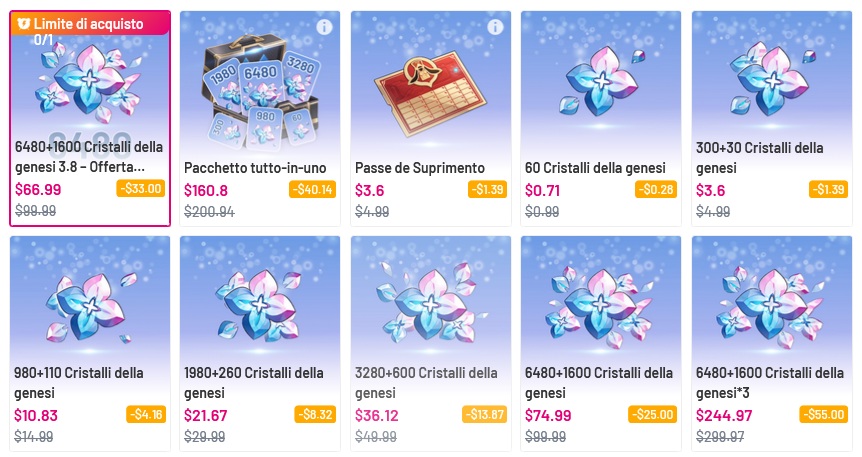Open the 6480+1600 Cristalli della genesi*3 title
862x457 pixels.
point(770,383)
